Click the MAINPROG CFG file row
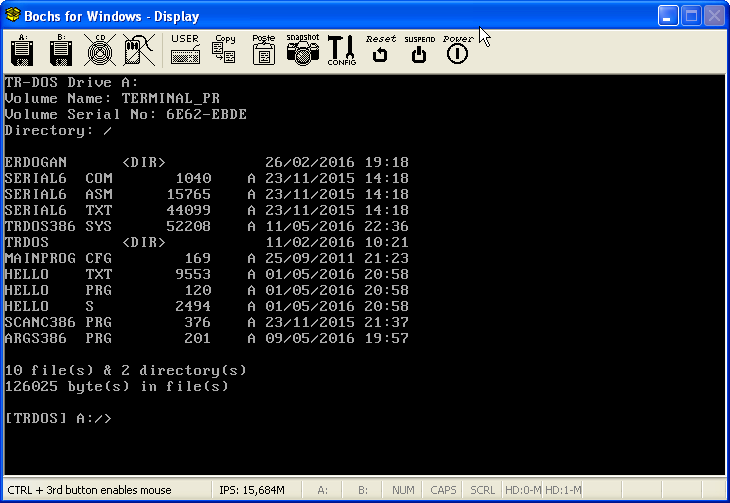This screenshot has height=503, width=730. coord(207,258)
